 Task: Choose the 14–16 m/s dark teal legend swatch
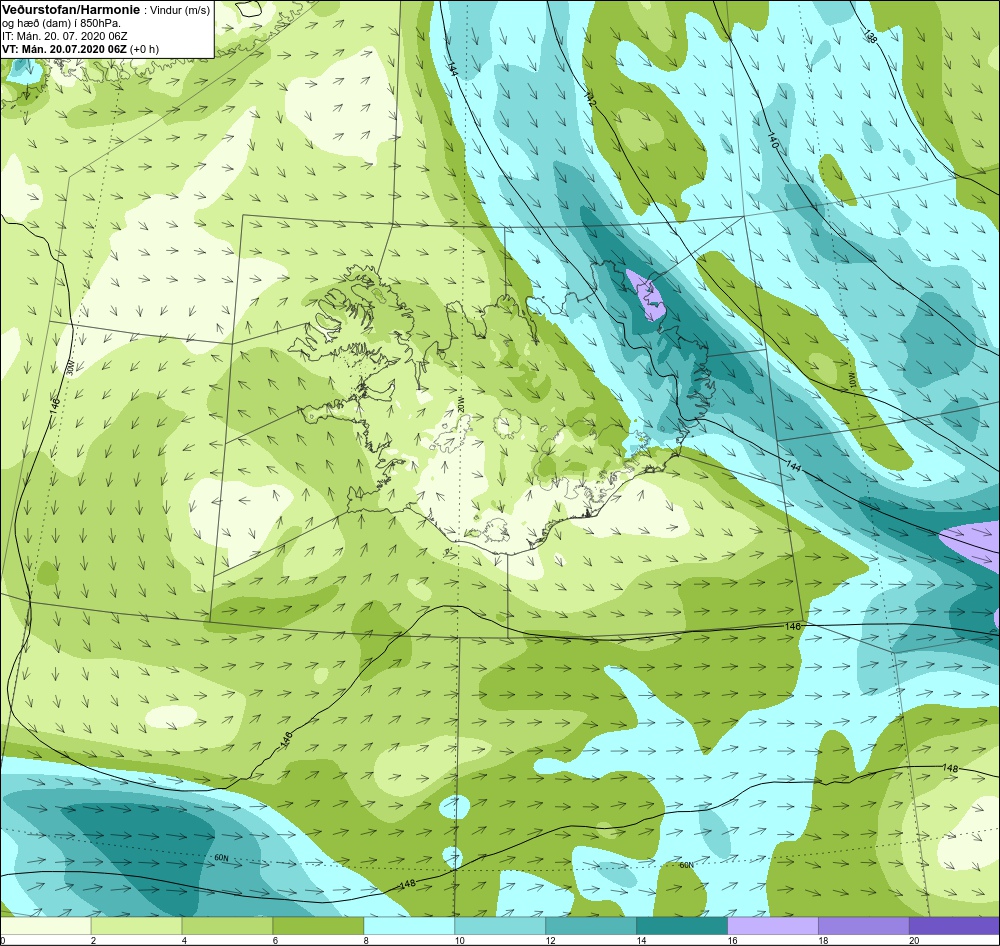[x=682, y=926]
